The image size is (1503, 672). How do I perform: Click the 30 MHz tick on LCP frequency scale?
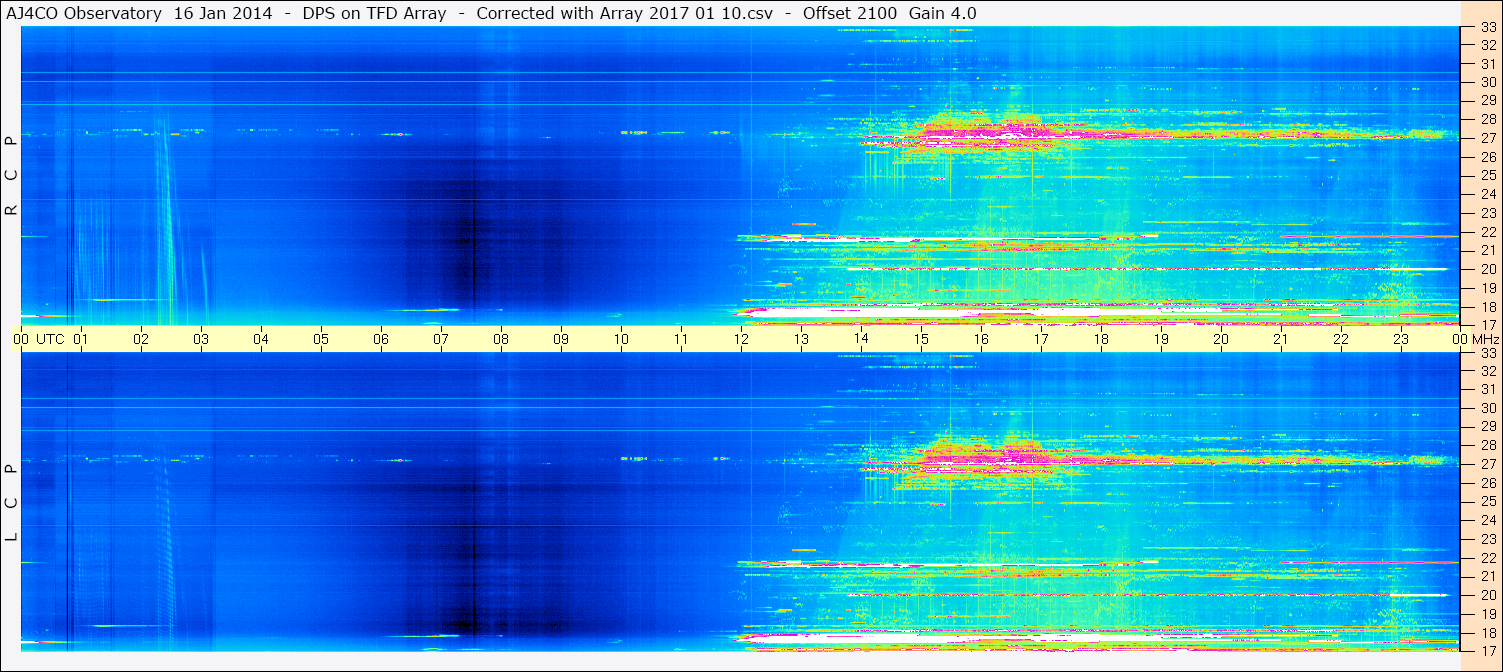tap(1487, 408)
